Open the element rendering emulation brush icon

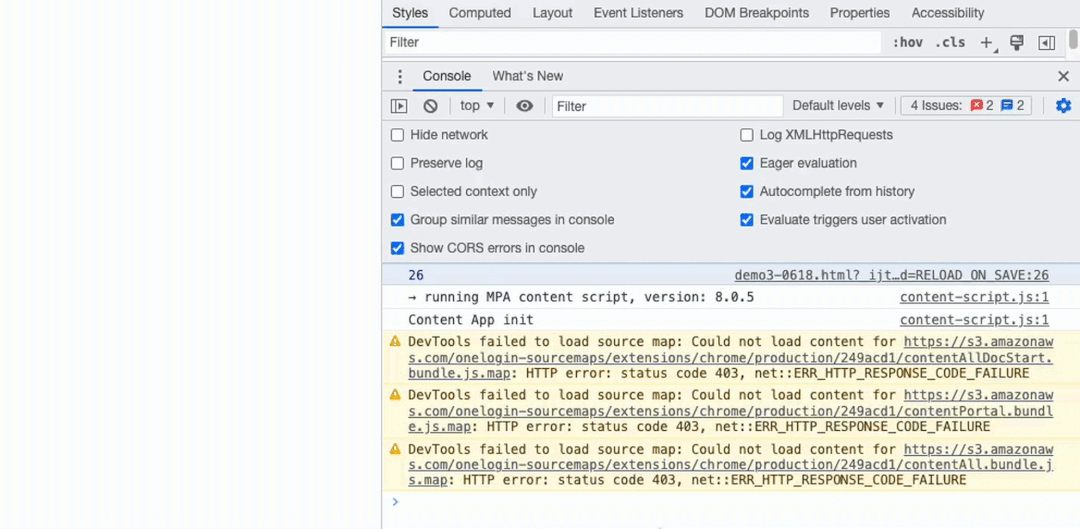point(1017,43)
